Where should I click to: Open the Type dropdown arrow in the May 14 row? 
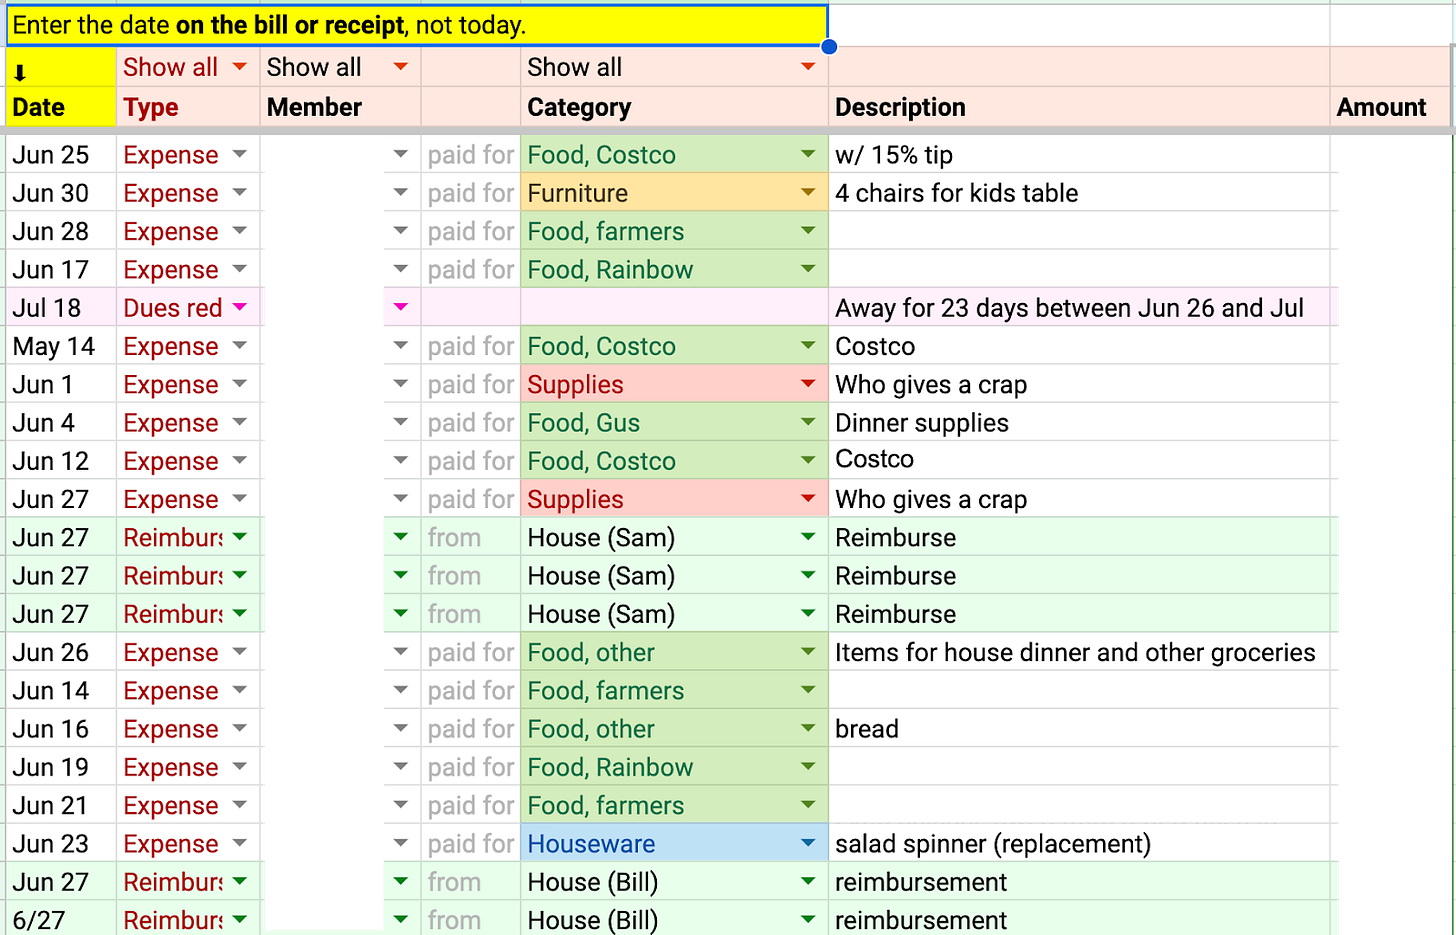pyautogui.click(x=239, y=346)
